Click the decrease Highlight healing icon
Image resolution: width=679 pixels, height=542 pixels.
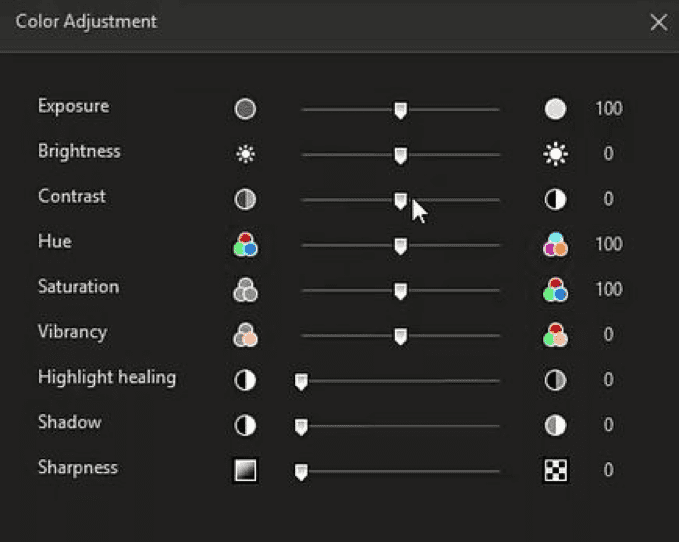tap(245, 380)
